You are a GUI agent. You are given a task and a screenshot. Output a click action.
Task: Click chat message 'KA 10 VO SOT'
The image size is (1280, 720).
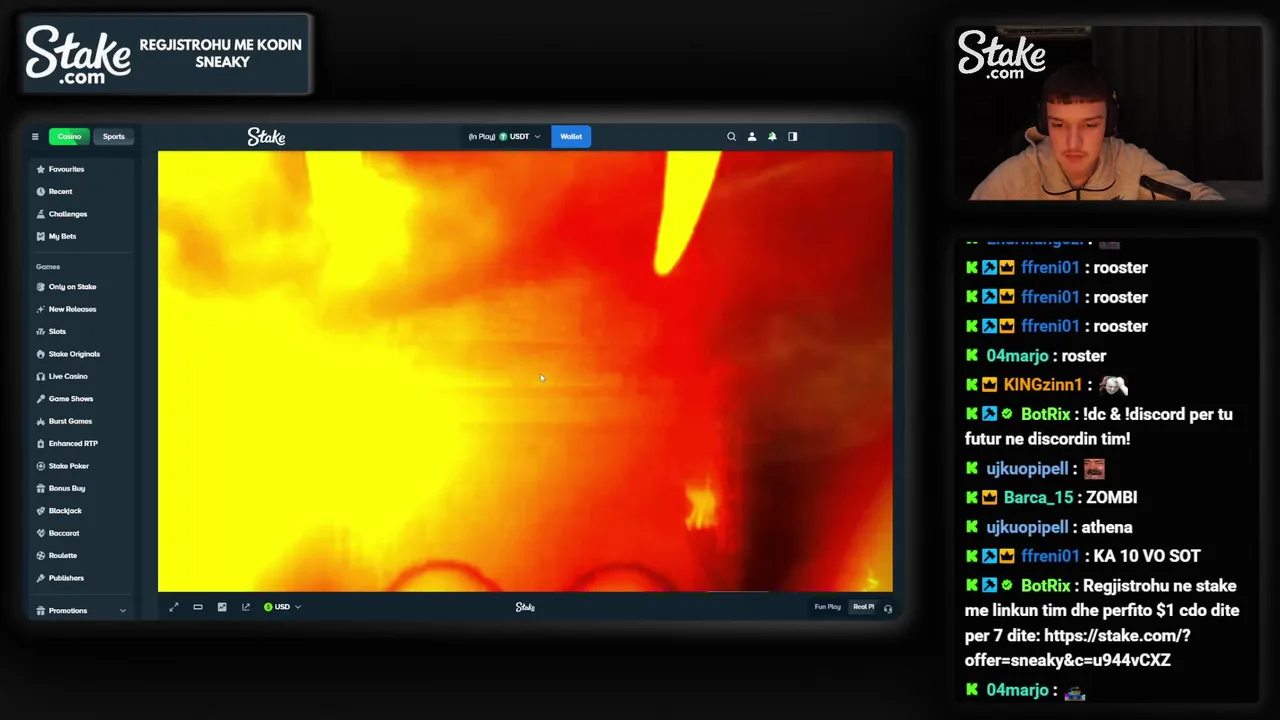(x=1146, y=556)
